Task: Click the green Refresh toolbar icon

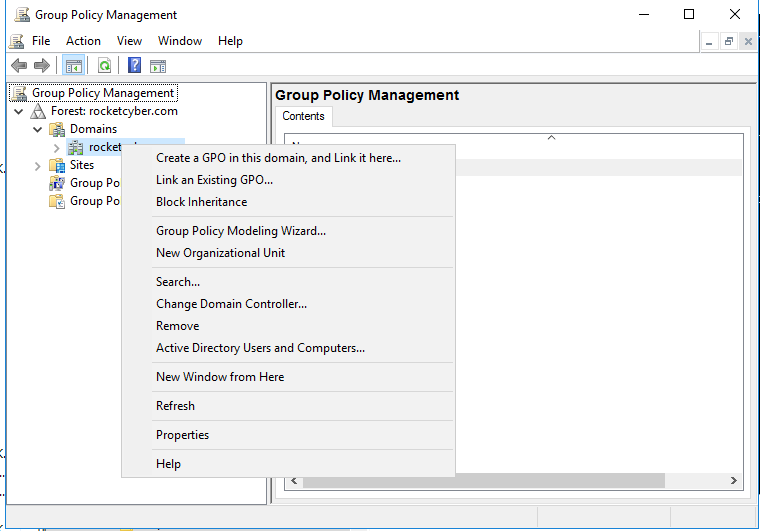Action: point(105,65)
